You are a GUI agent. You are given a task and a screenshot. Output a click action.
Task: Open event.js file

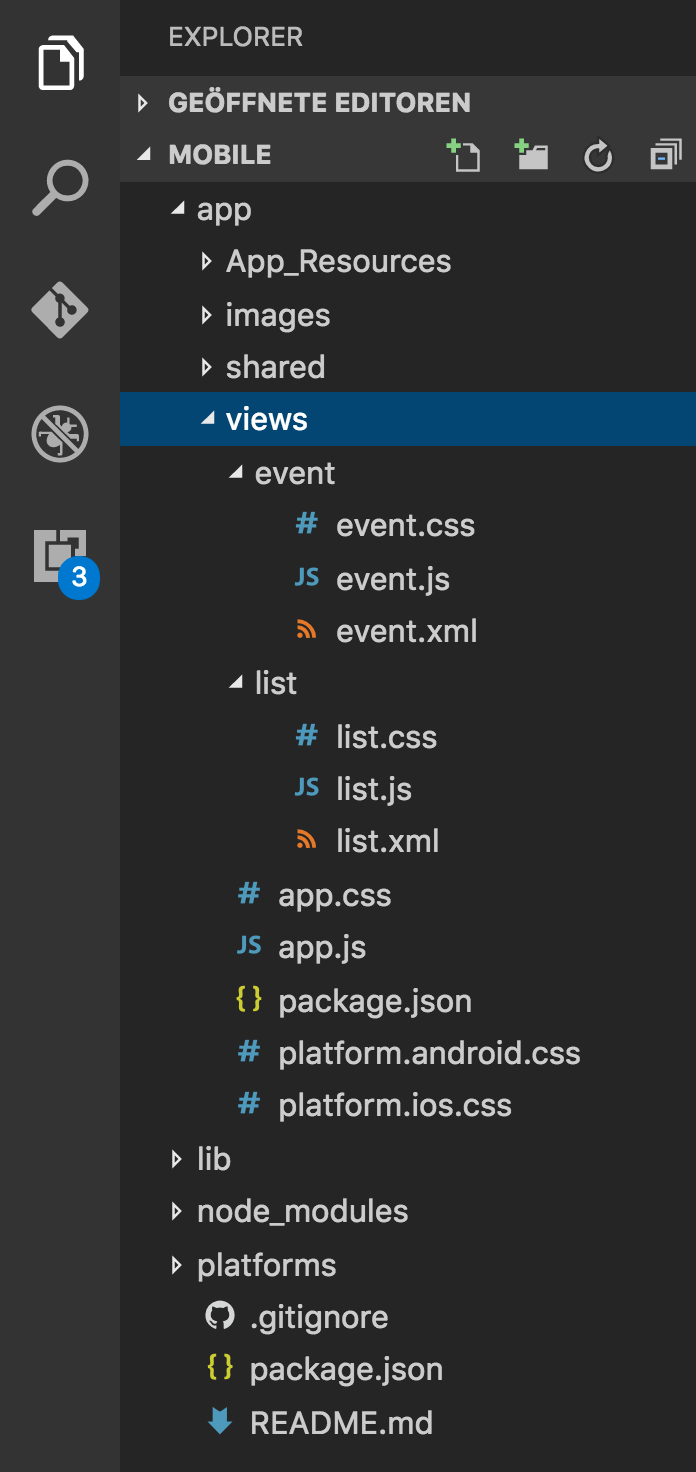pos(392,579)
